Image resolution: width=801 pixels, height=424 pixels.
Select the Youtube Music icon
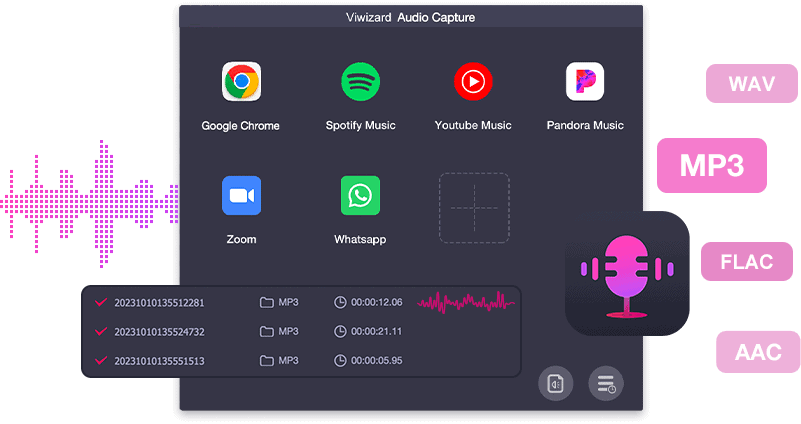click(473, 82)
